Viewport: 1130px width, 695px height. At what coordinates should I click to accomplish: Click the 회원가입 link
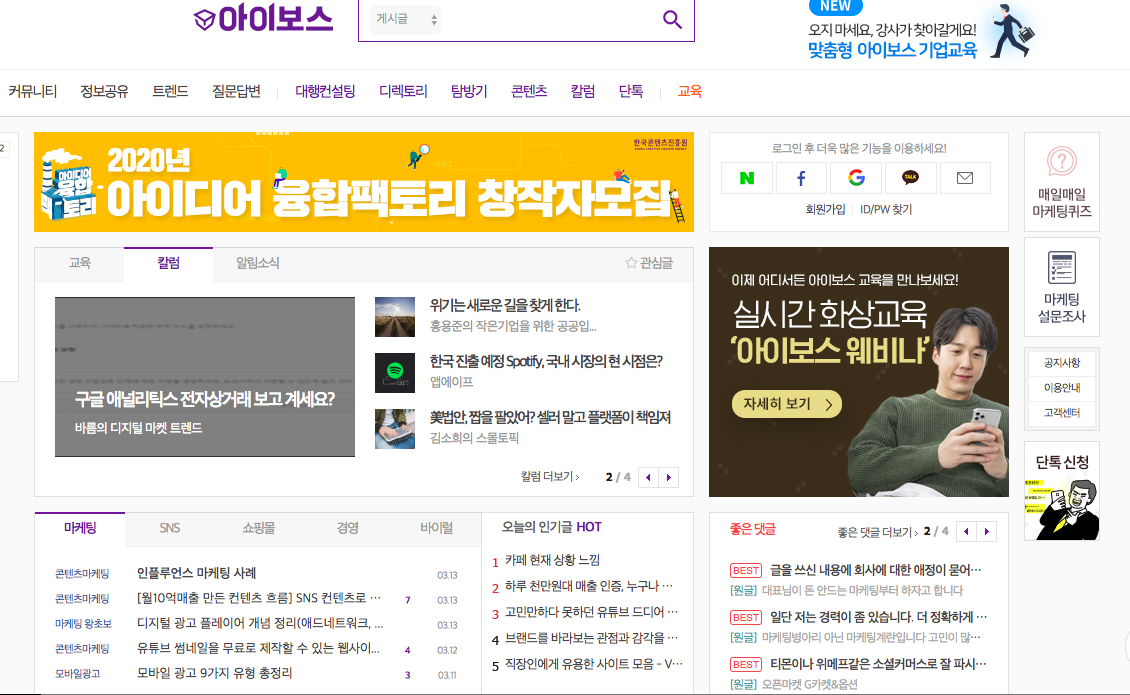coord(825,210)
